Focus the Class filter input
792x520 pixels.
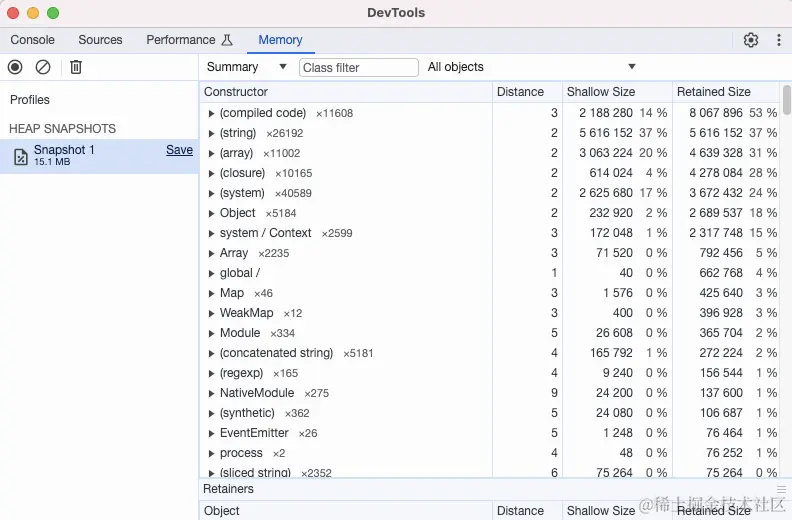pos(359,67)
